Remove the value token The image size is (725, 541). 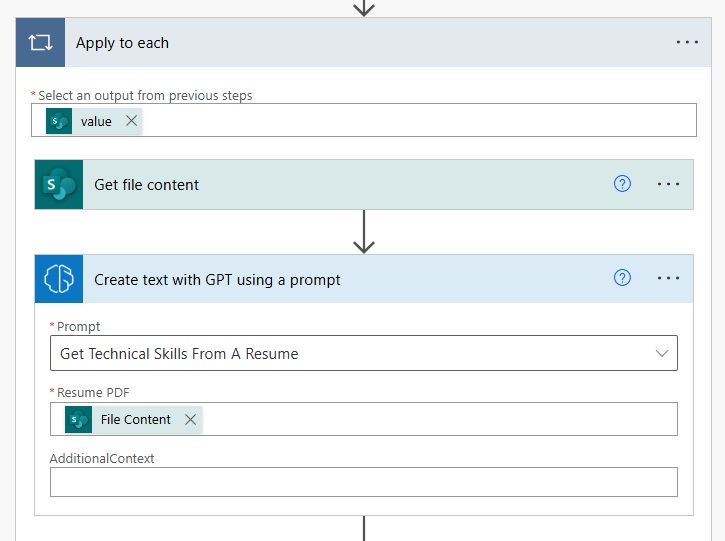[x=131, y=121]
